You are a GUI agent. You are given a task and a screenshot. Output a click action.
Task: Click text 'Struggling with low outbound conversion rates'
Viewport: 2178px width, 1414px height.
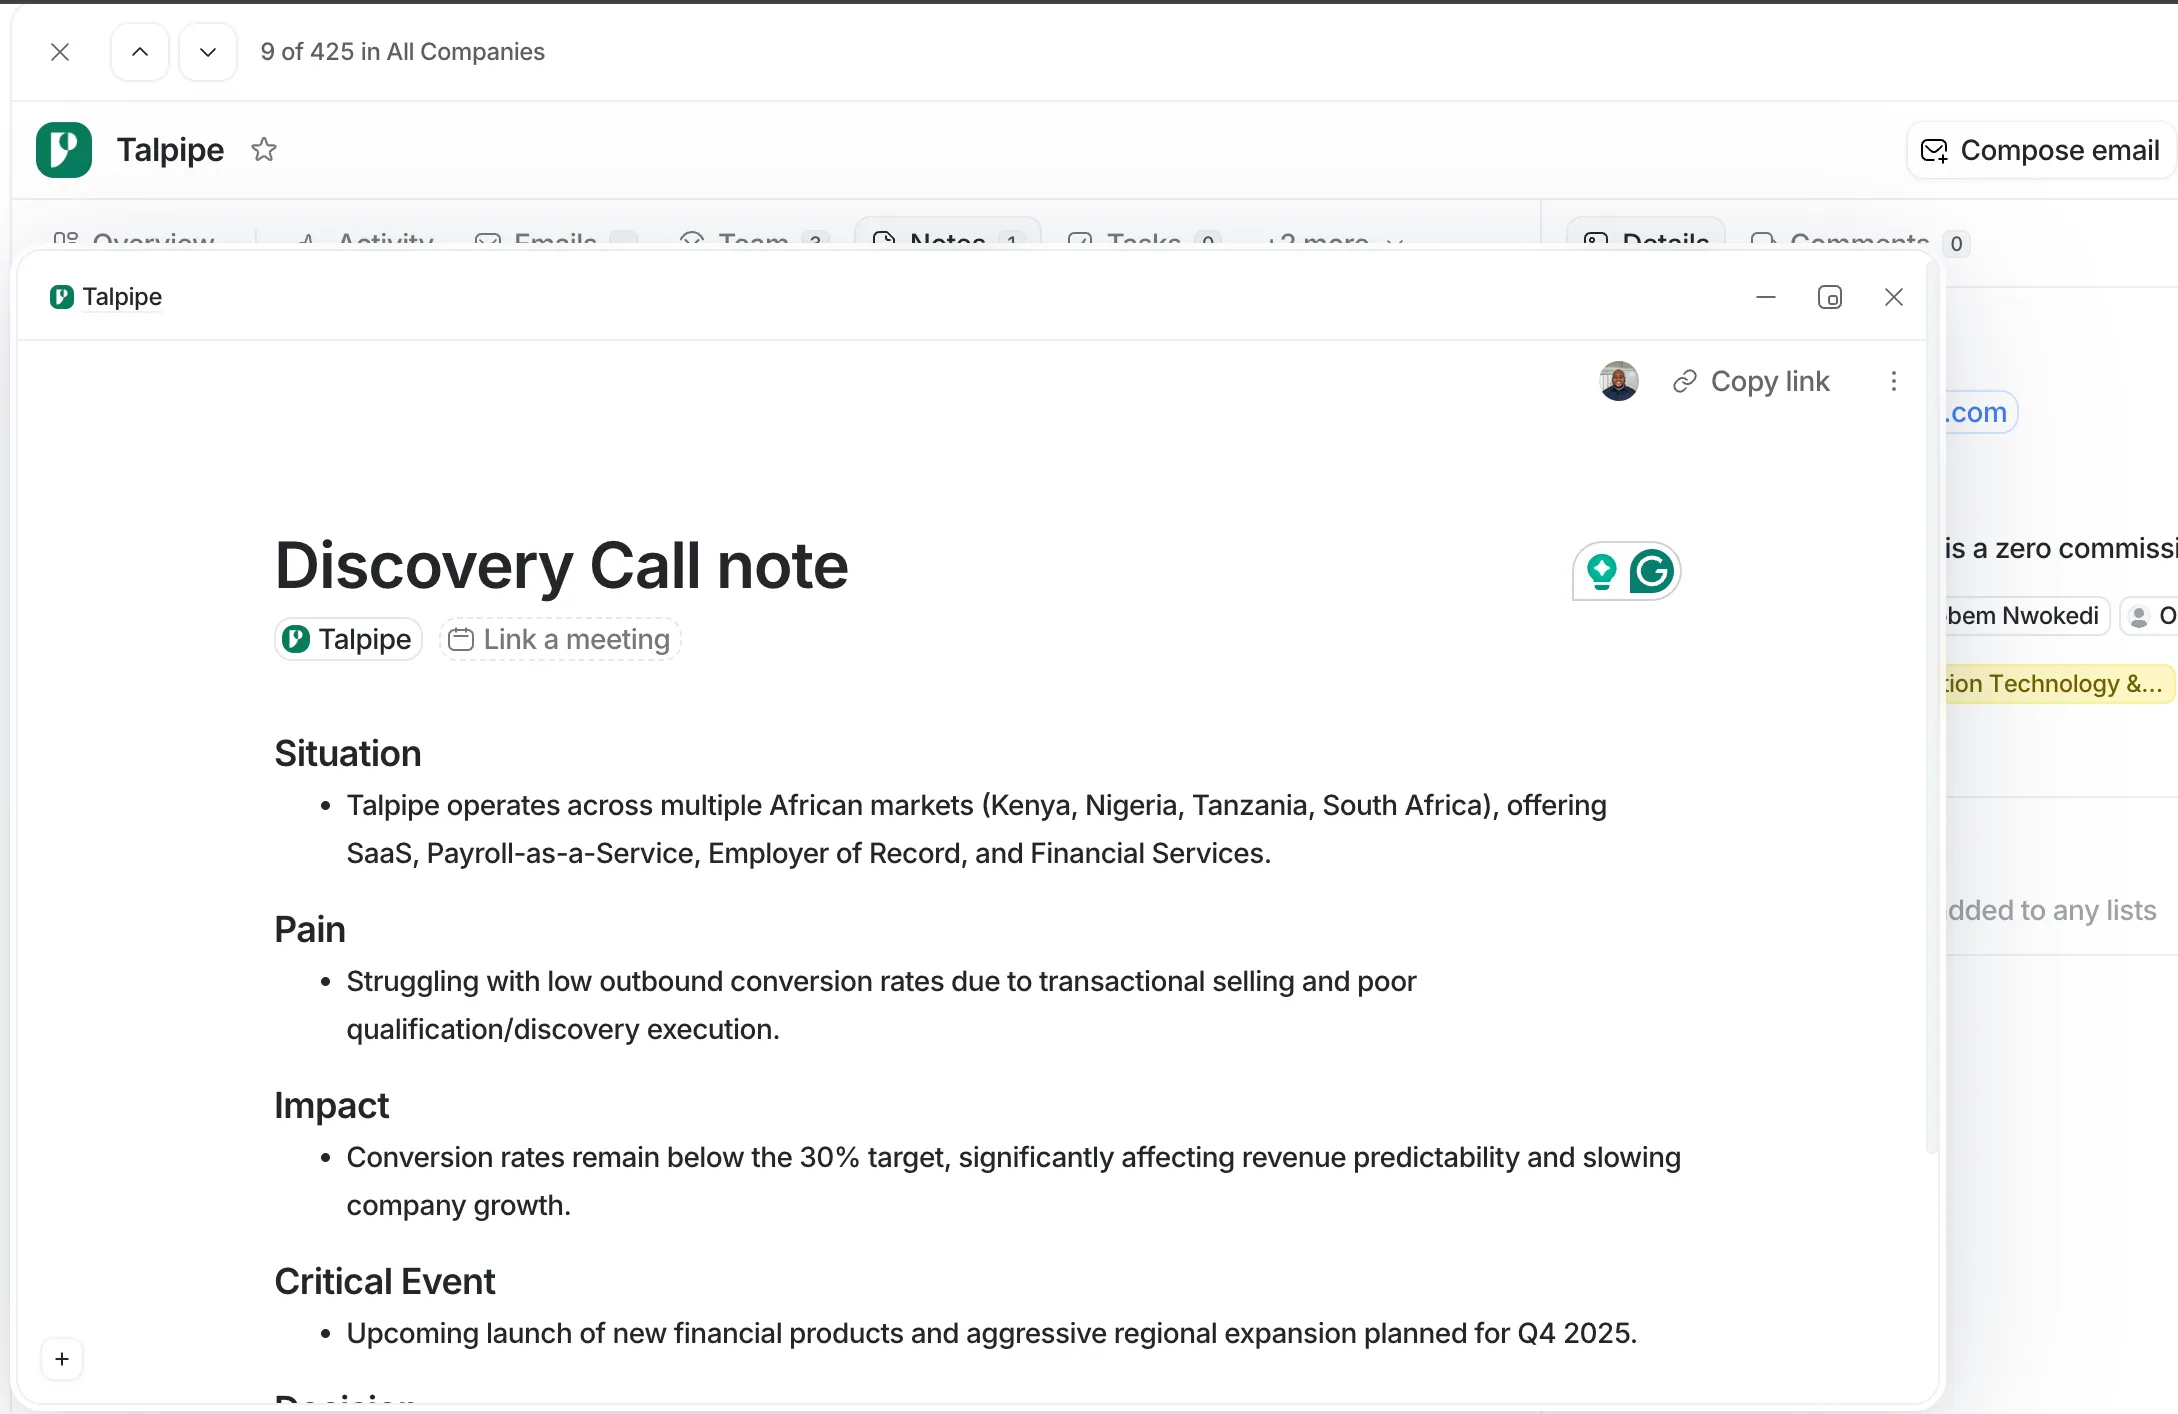click(x=646, y=982)
